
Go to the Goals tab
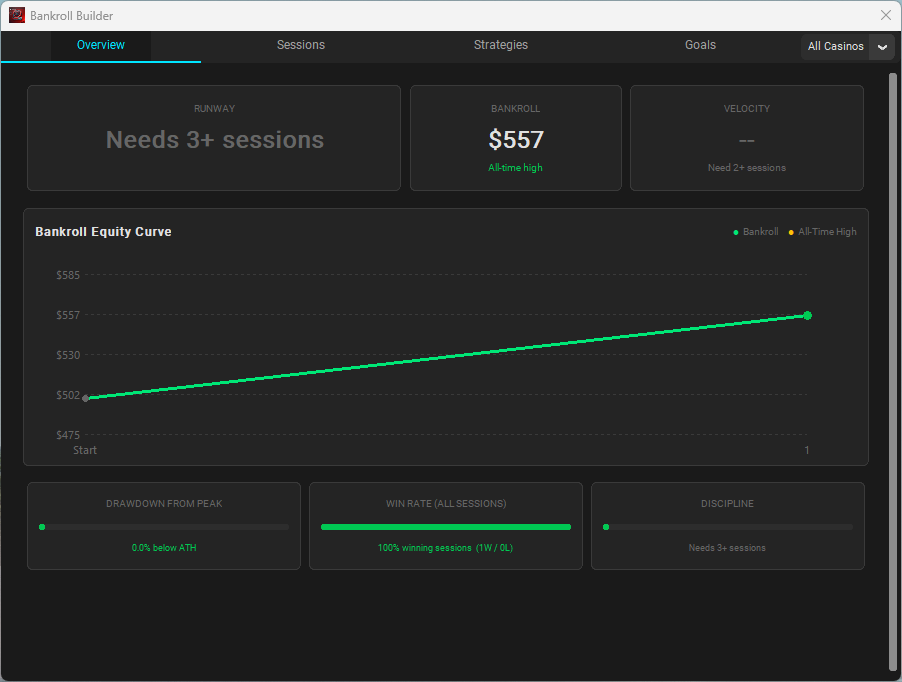(700, 45)
